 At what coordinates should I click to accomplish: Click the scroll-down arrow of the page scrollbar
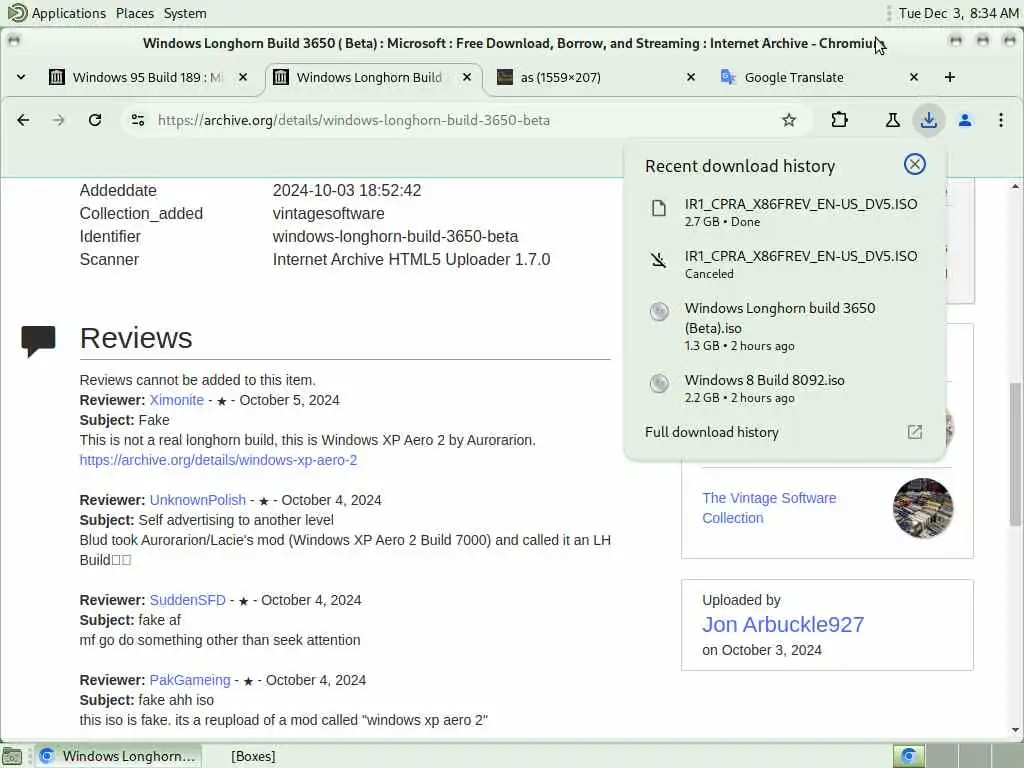(x=1016, y=730)
